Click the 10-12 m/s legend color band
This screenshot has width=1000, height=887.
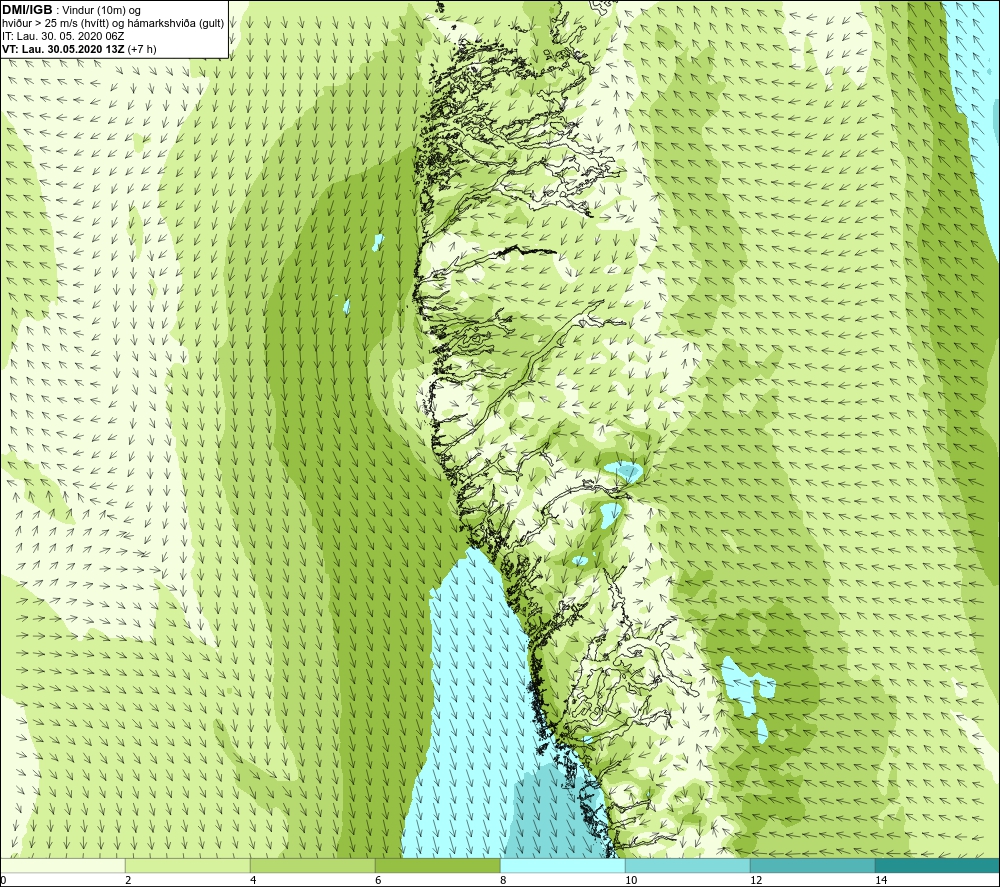click(688, 866)
